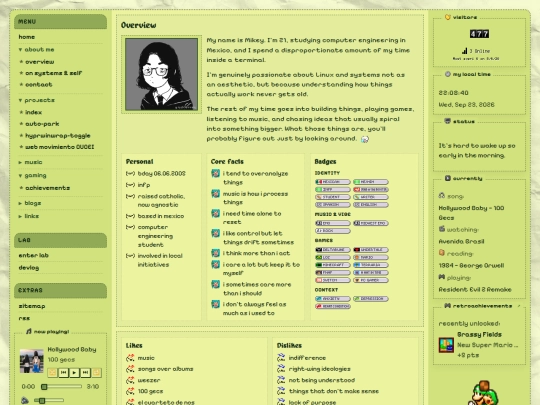Open on systems & self page

[x=53, y=73]
